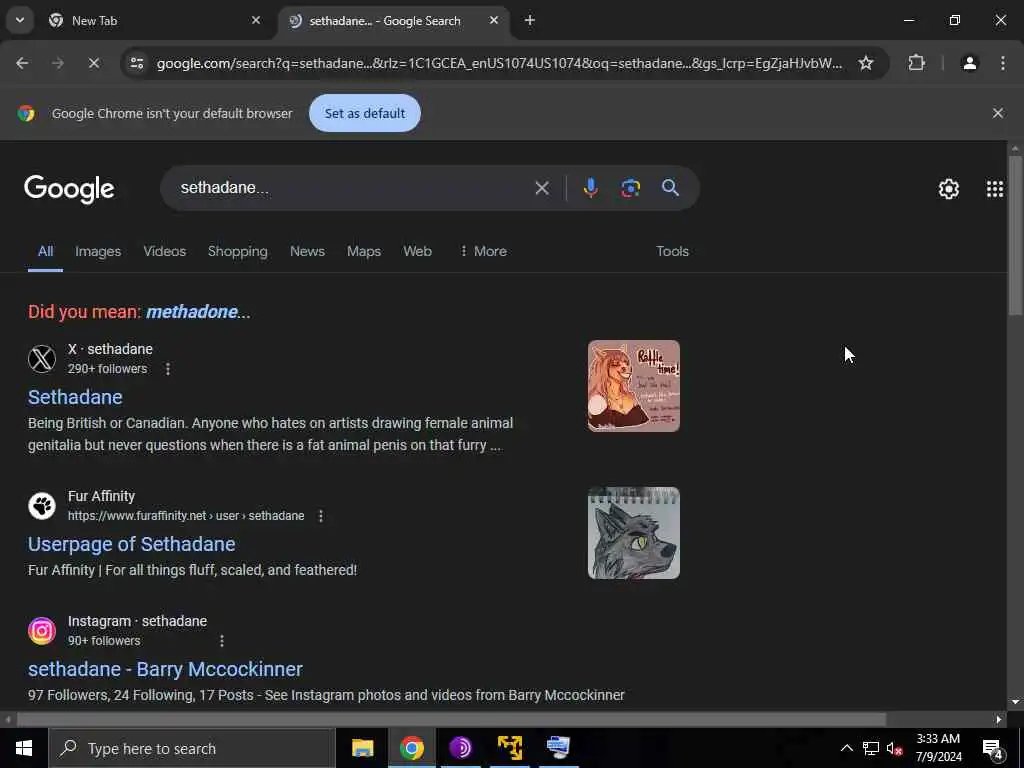
Task: Switch to News results
Action: tap(307, 251)
